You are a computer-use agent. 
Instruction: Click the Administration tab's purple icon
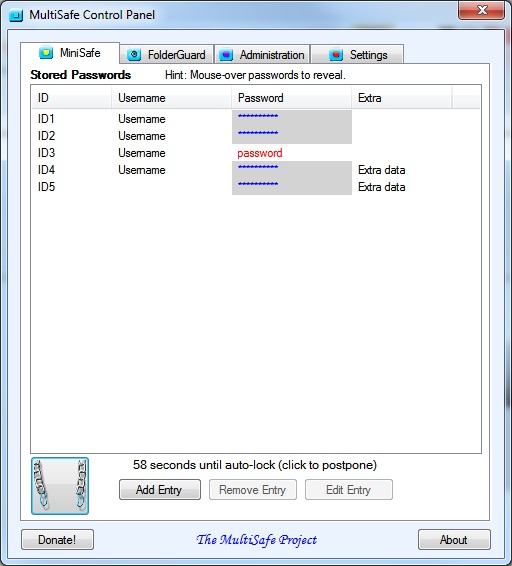click(226, 55)
